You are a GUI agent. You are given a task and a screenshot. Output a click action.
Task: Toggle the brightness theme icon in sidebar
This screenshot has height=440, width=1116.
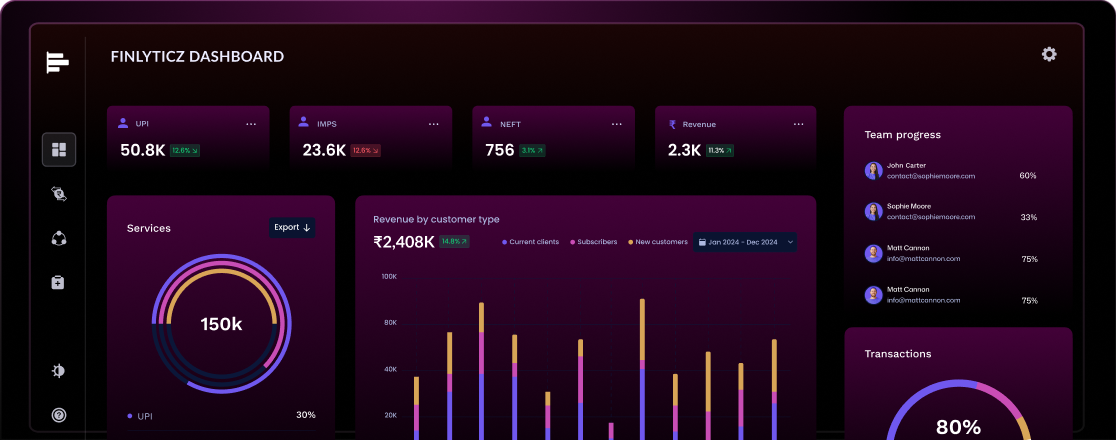coord(59,371)
